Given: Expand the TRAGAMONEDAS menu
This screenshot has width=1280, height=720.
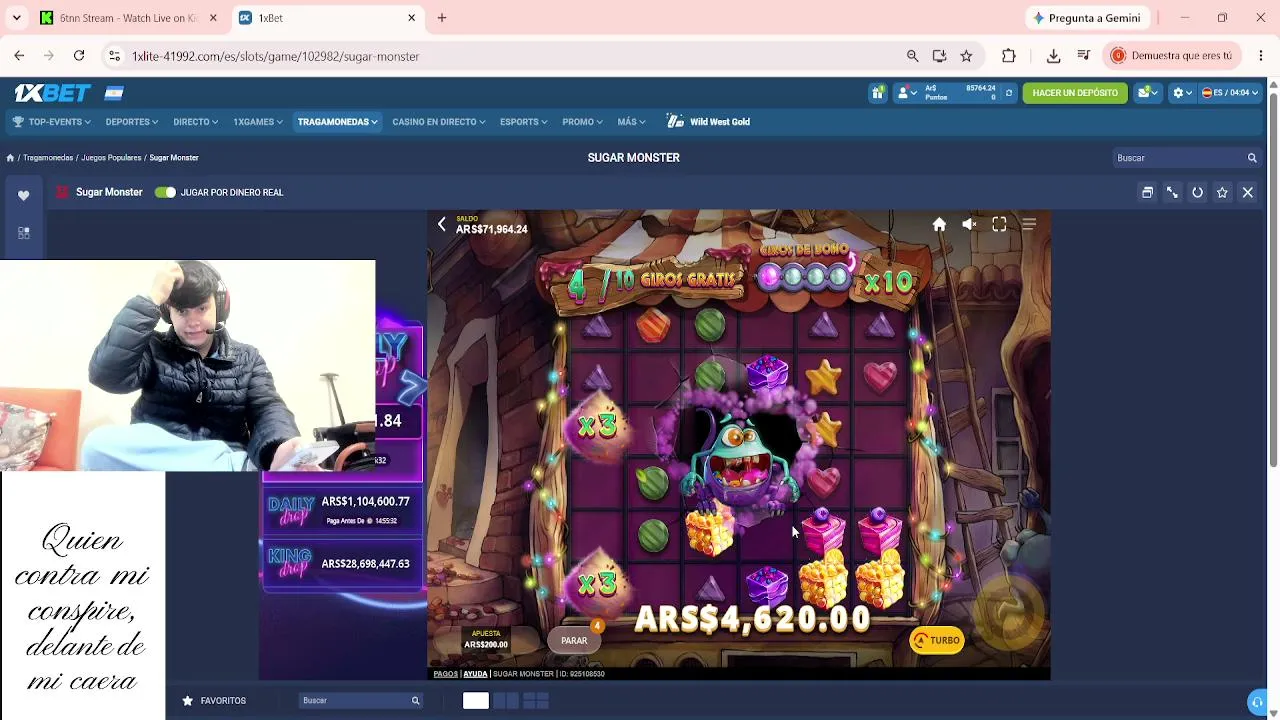Looking at the screenshot, I should pyautogui.click(x=337, y=122).
